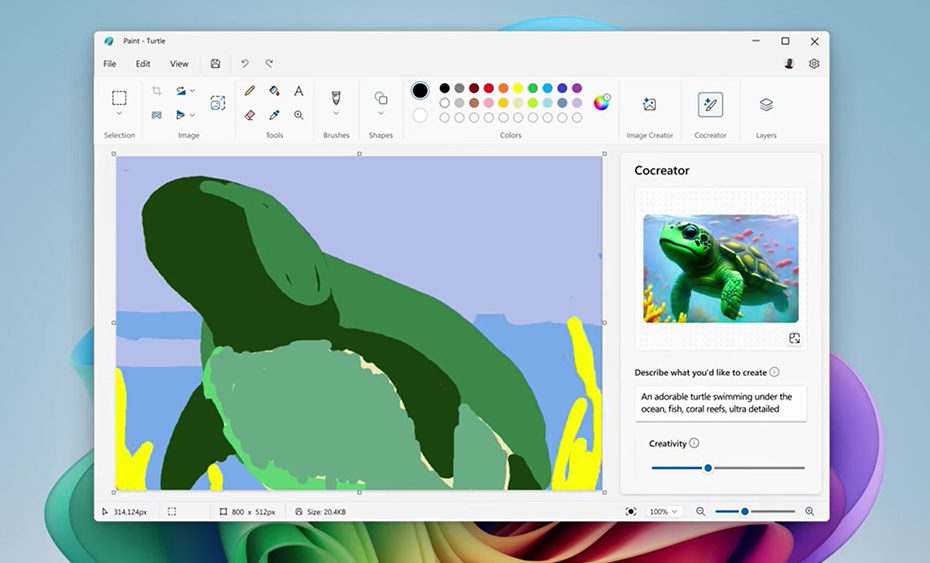Click the turtle drawing canvas
This screenshot has width=930, height=563.
(x=359, y=323)
